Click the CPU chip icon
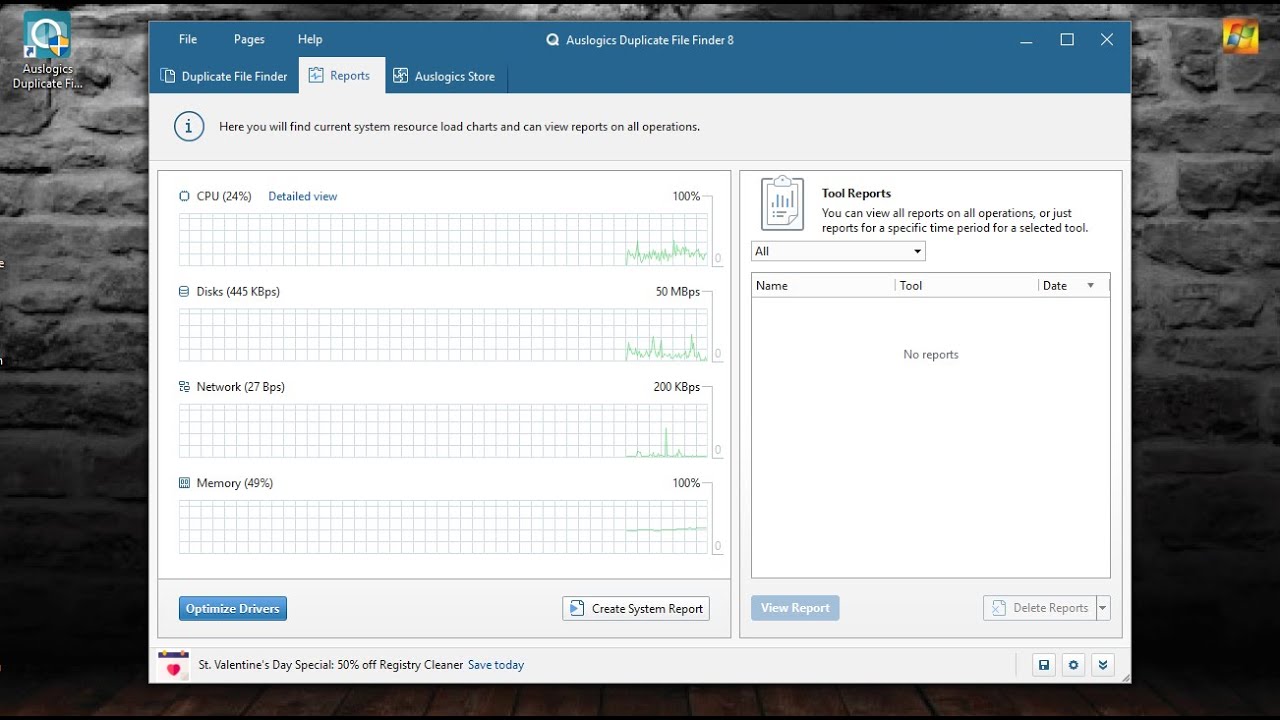This screenshot has height=720, width=1280. (184, 196)
